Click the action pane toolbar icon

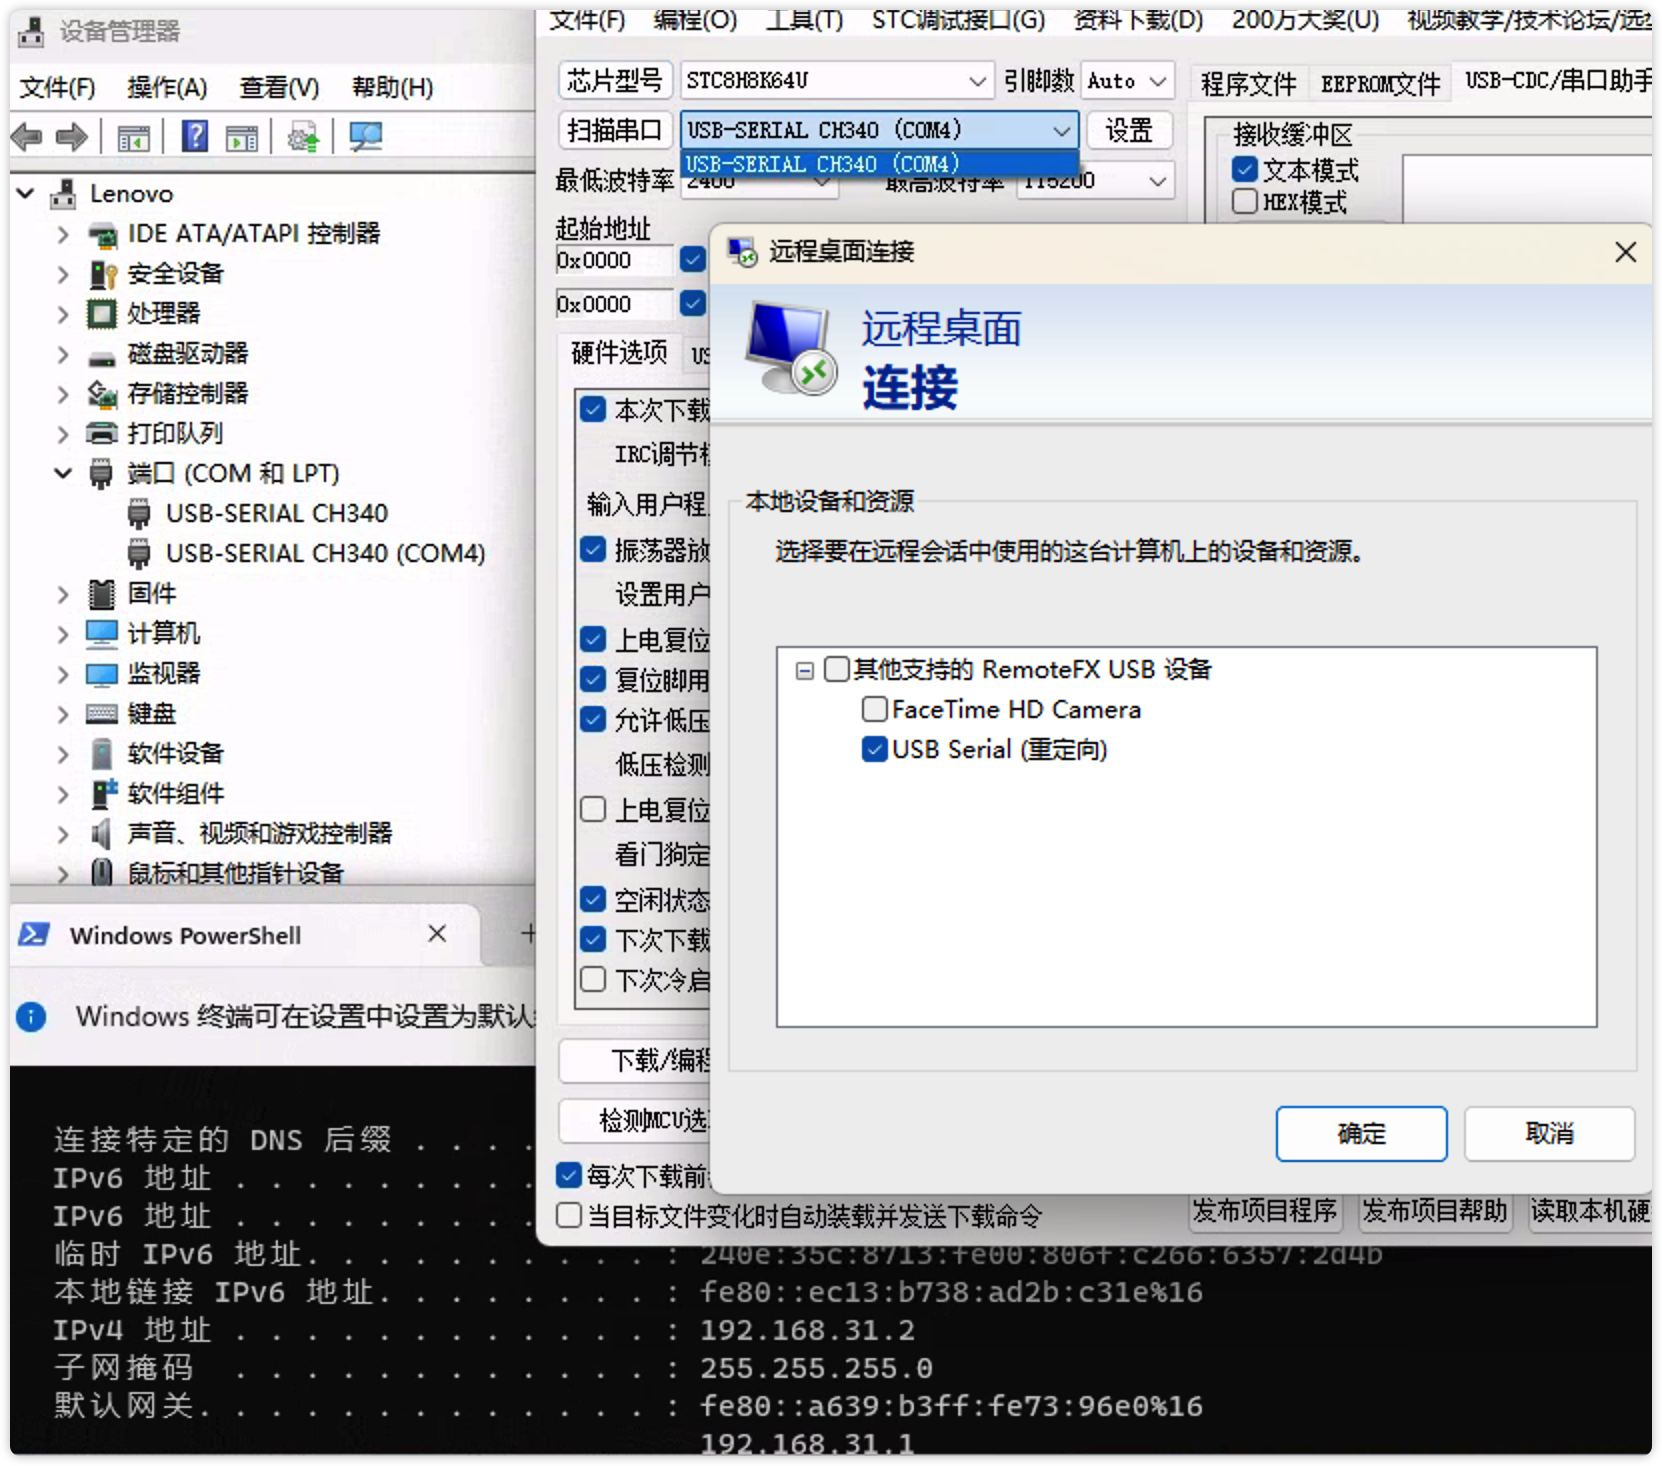[x=242, y=137]
